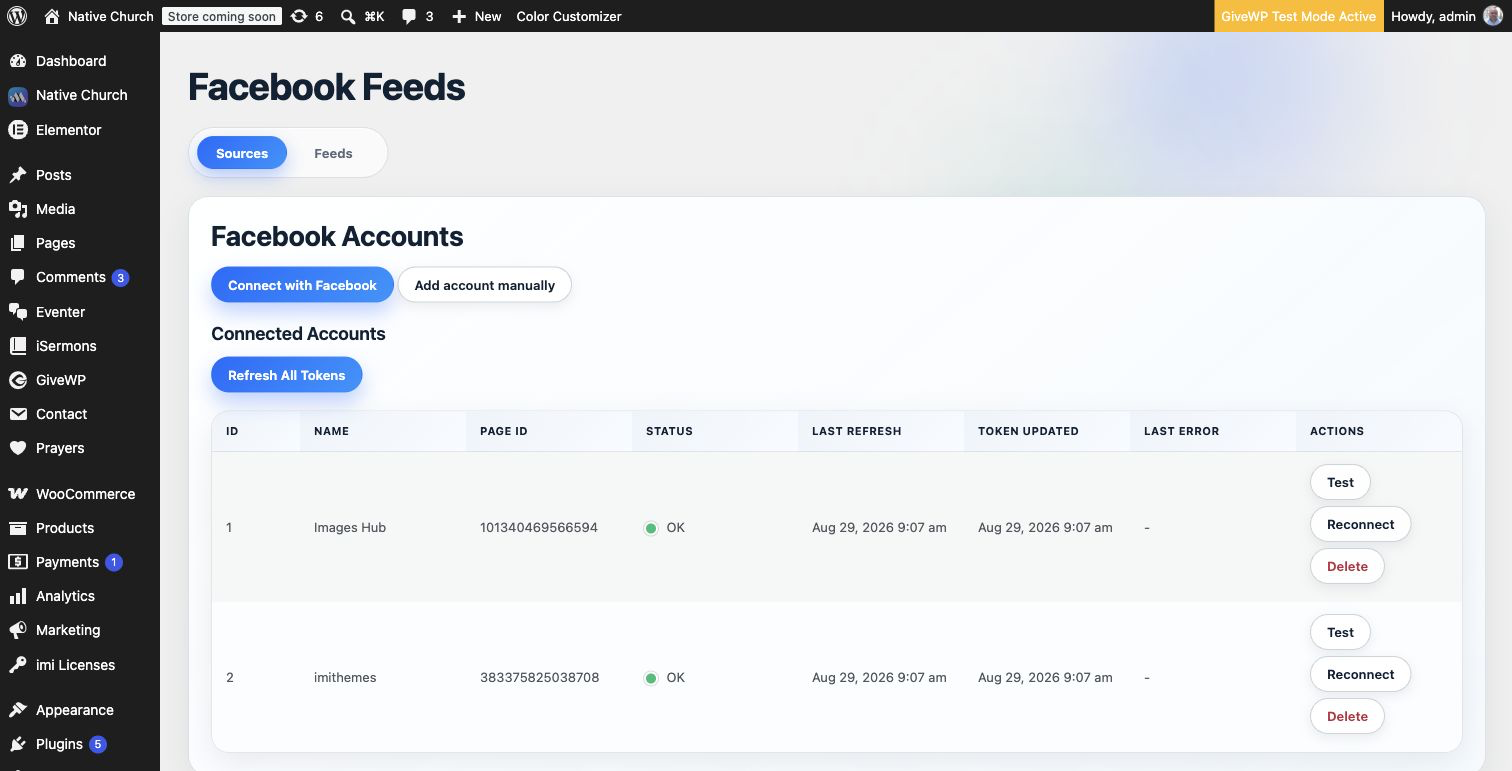Click the home icon beside Native Church site name

tap(52, 16)
